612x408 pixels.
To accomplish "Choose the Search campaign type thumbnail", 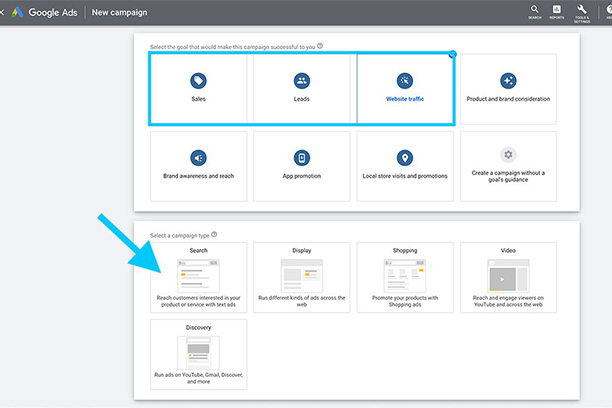I will click(198, 276).
